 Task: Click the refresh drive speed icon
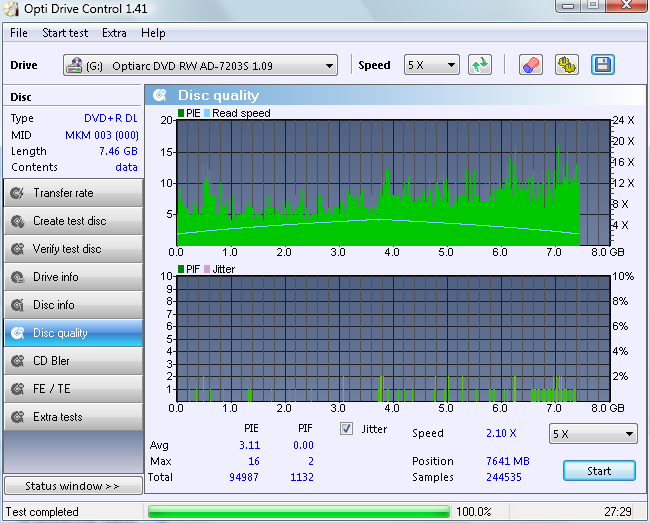pyautogui.click(x=480, y=65)
